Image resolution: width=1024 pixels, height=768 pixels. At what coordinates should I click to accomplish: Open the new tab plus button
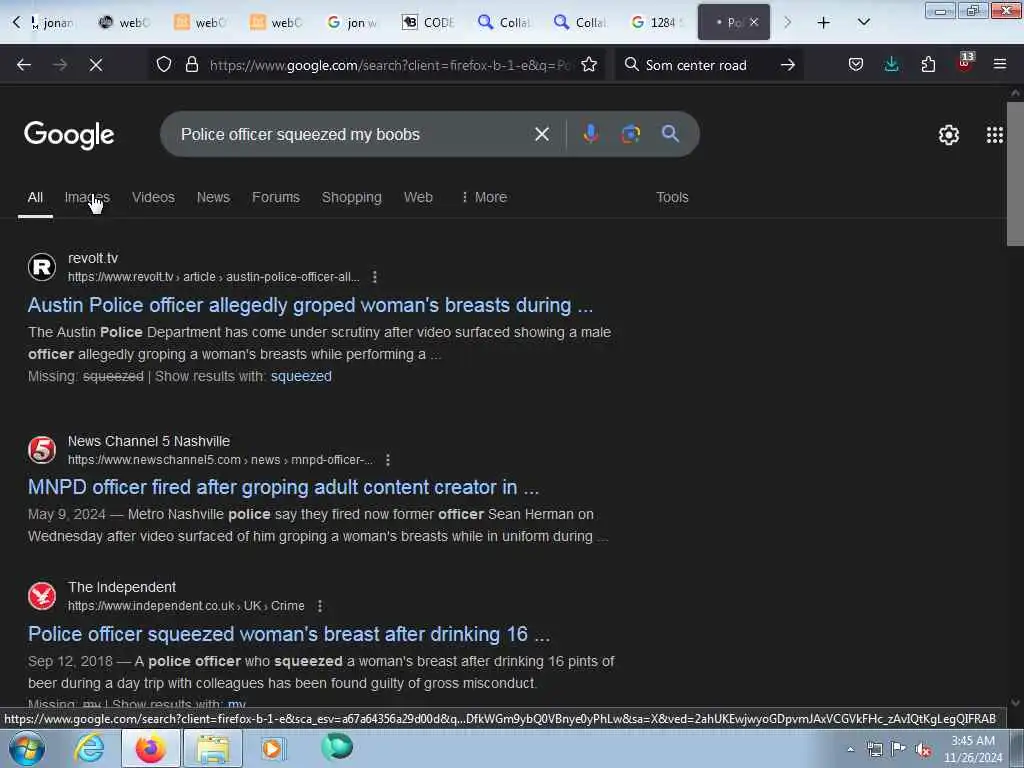[824, 23]
